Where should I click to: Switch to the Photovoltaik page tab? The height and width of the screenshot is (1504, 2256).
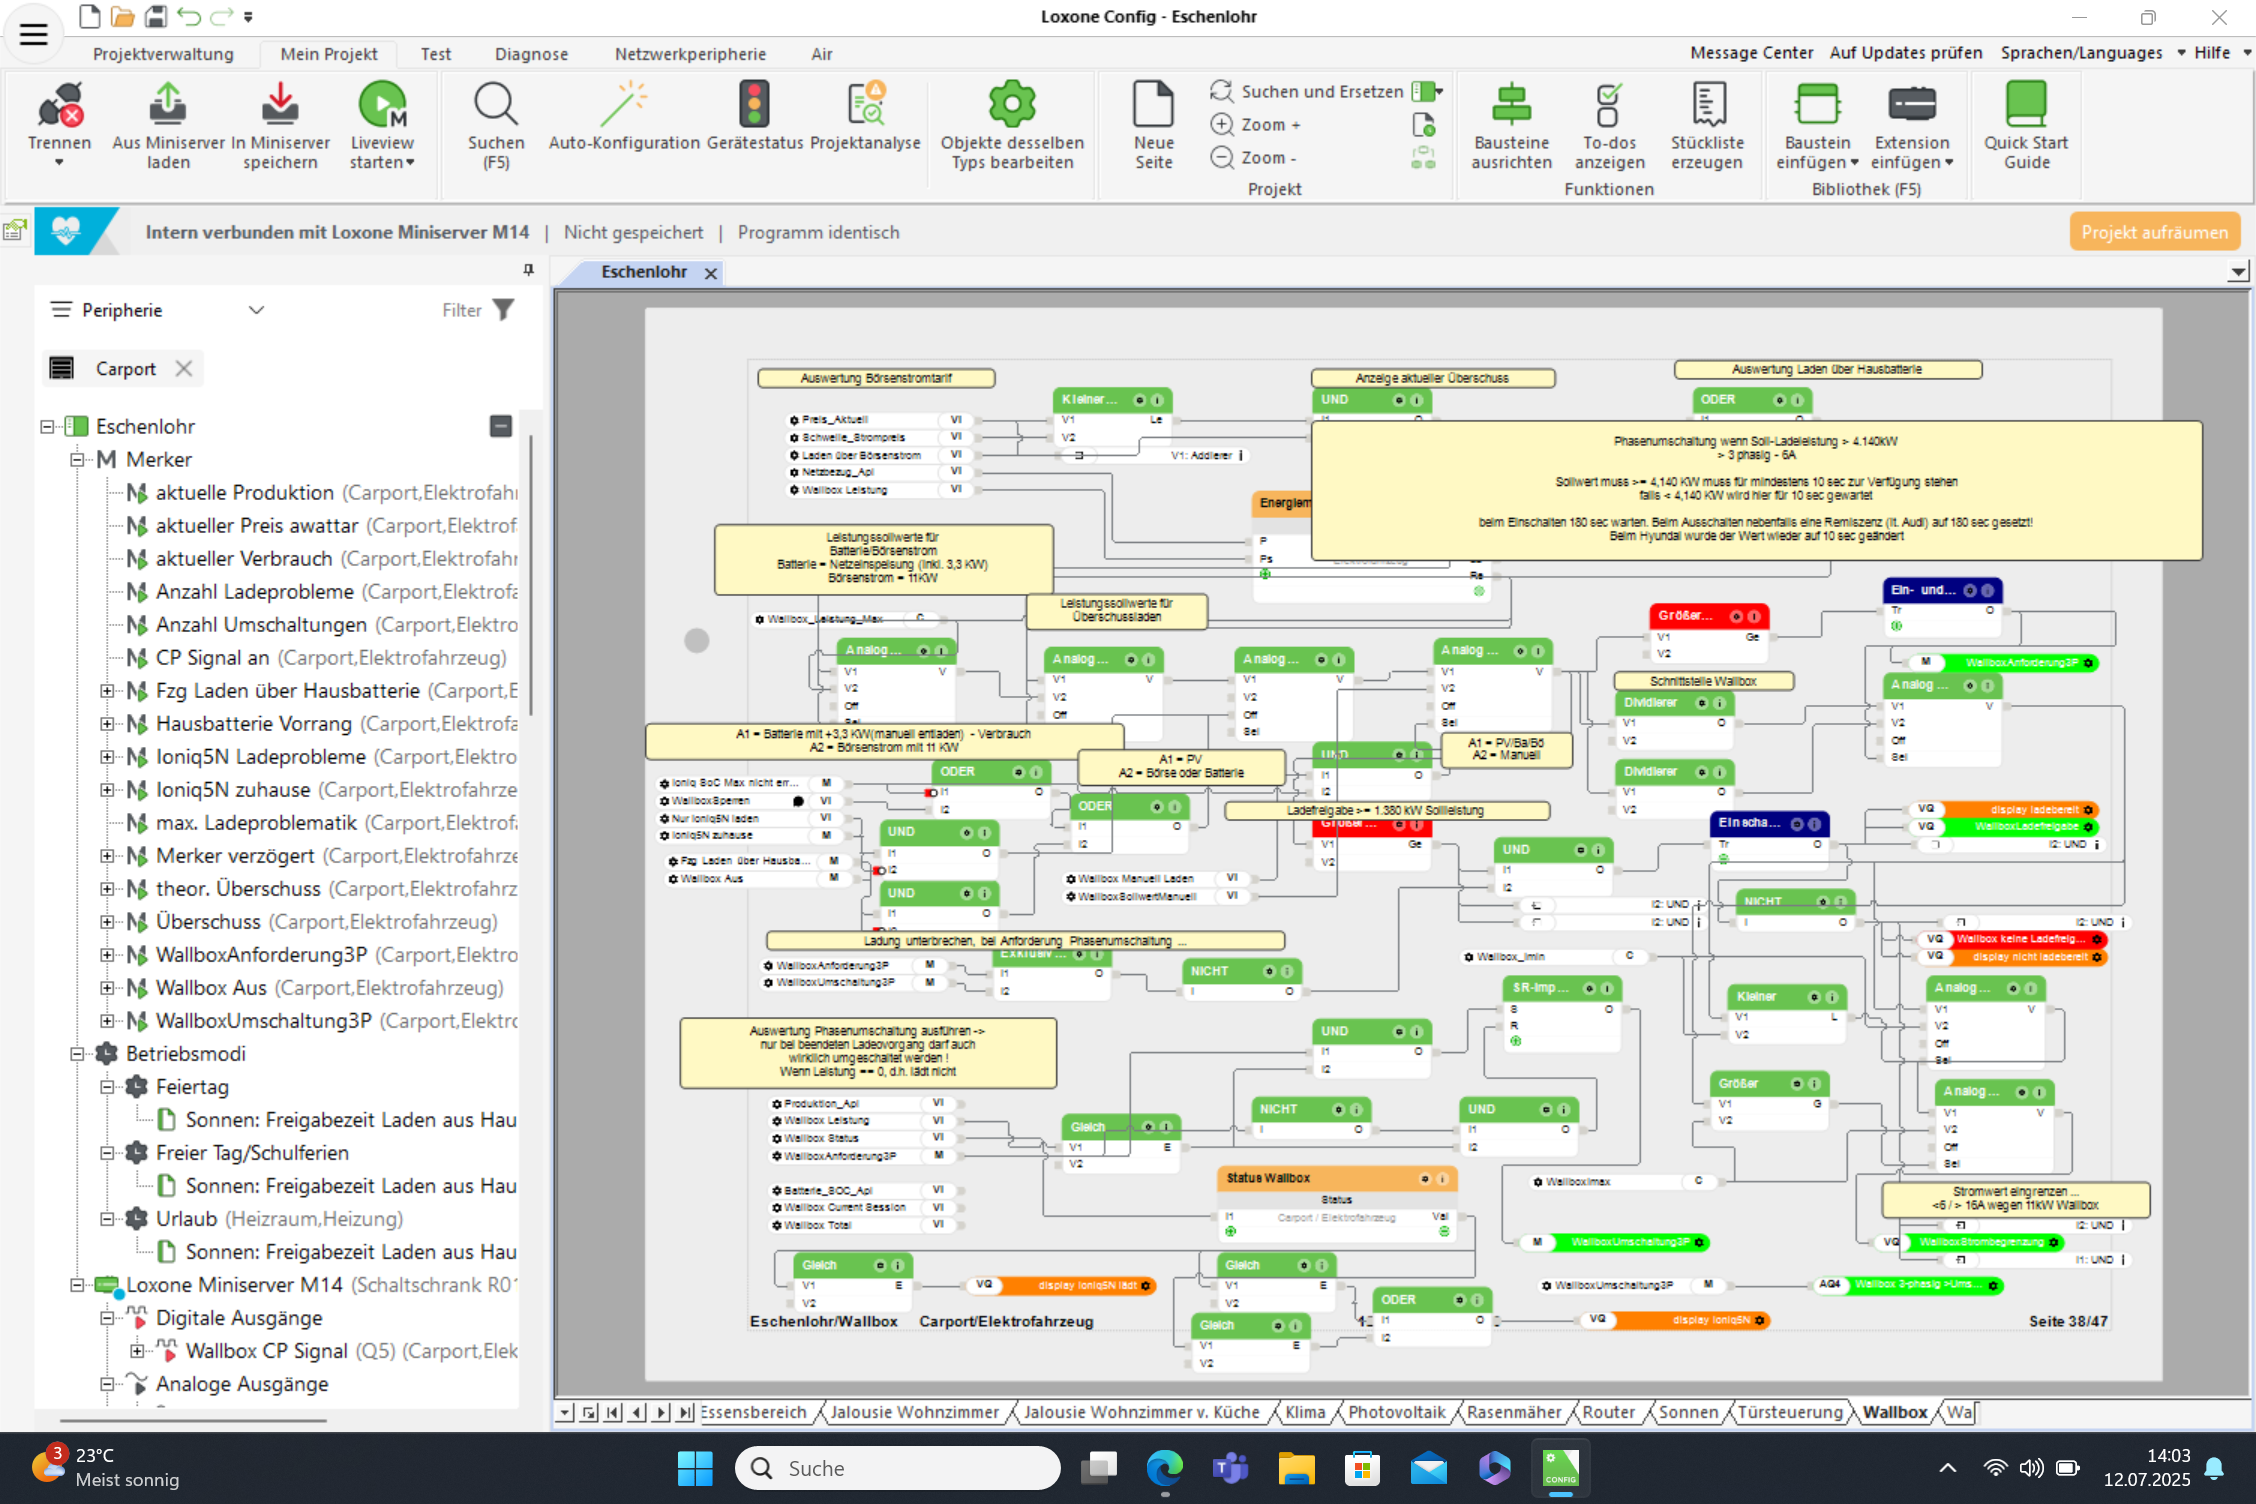(1396, 1412)
